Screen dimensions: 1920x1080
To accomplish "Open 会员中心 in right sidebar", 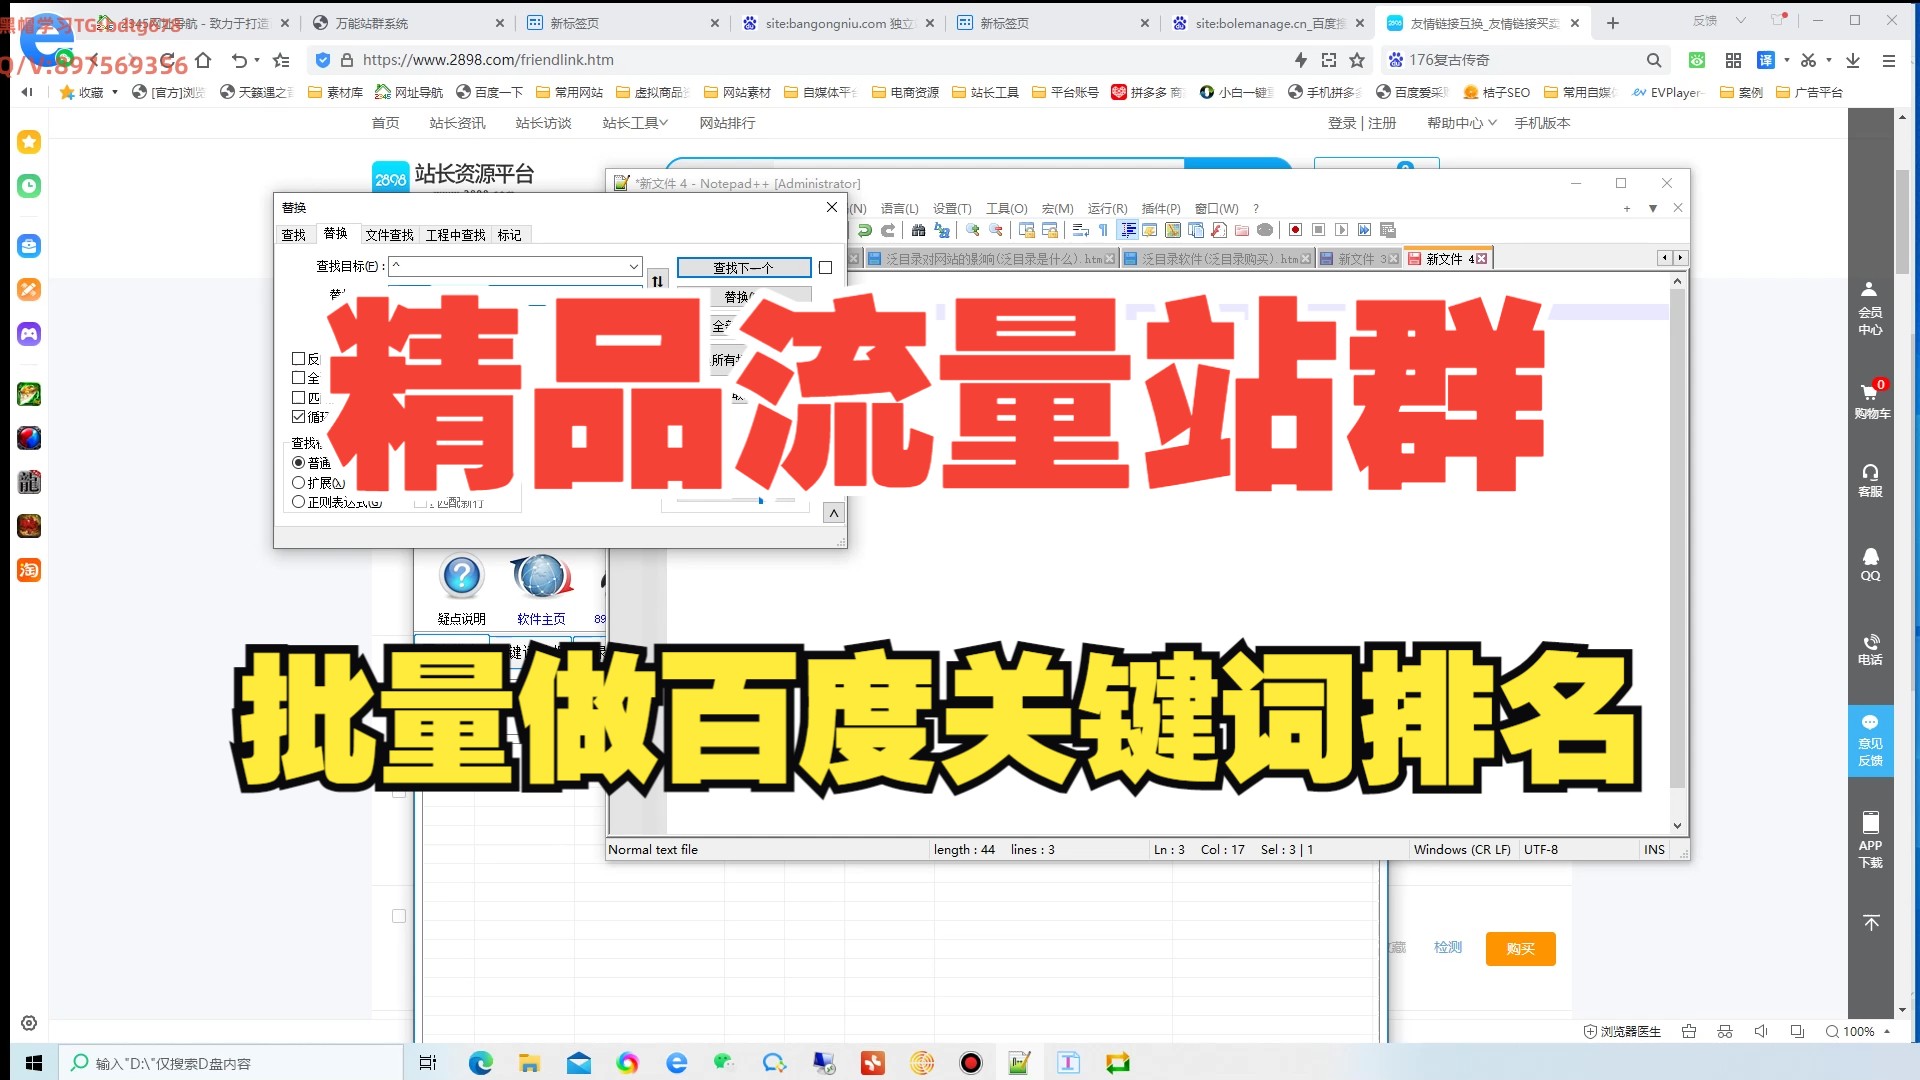I will (1870, 308).
